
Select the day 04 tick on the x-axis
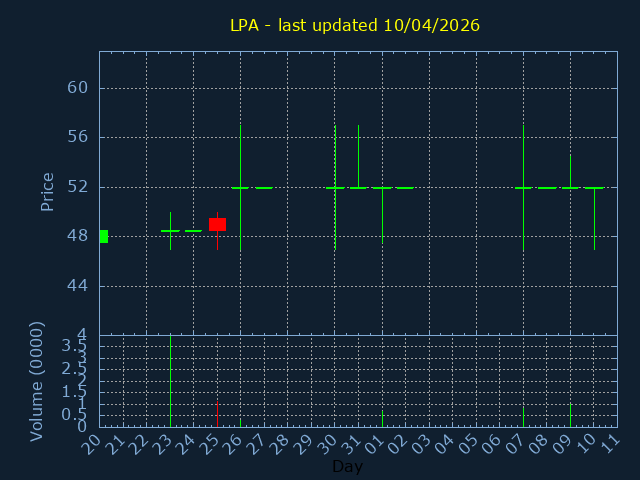(443, 442)
